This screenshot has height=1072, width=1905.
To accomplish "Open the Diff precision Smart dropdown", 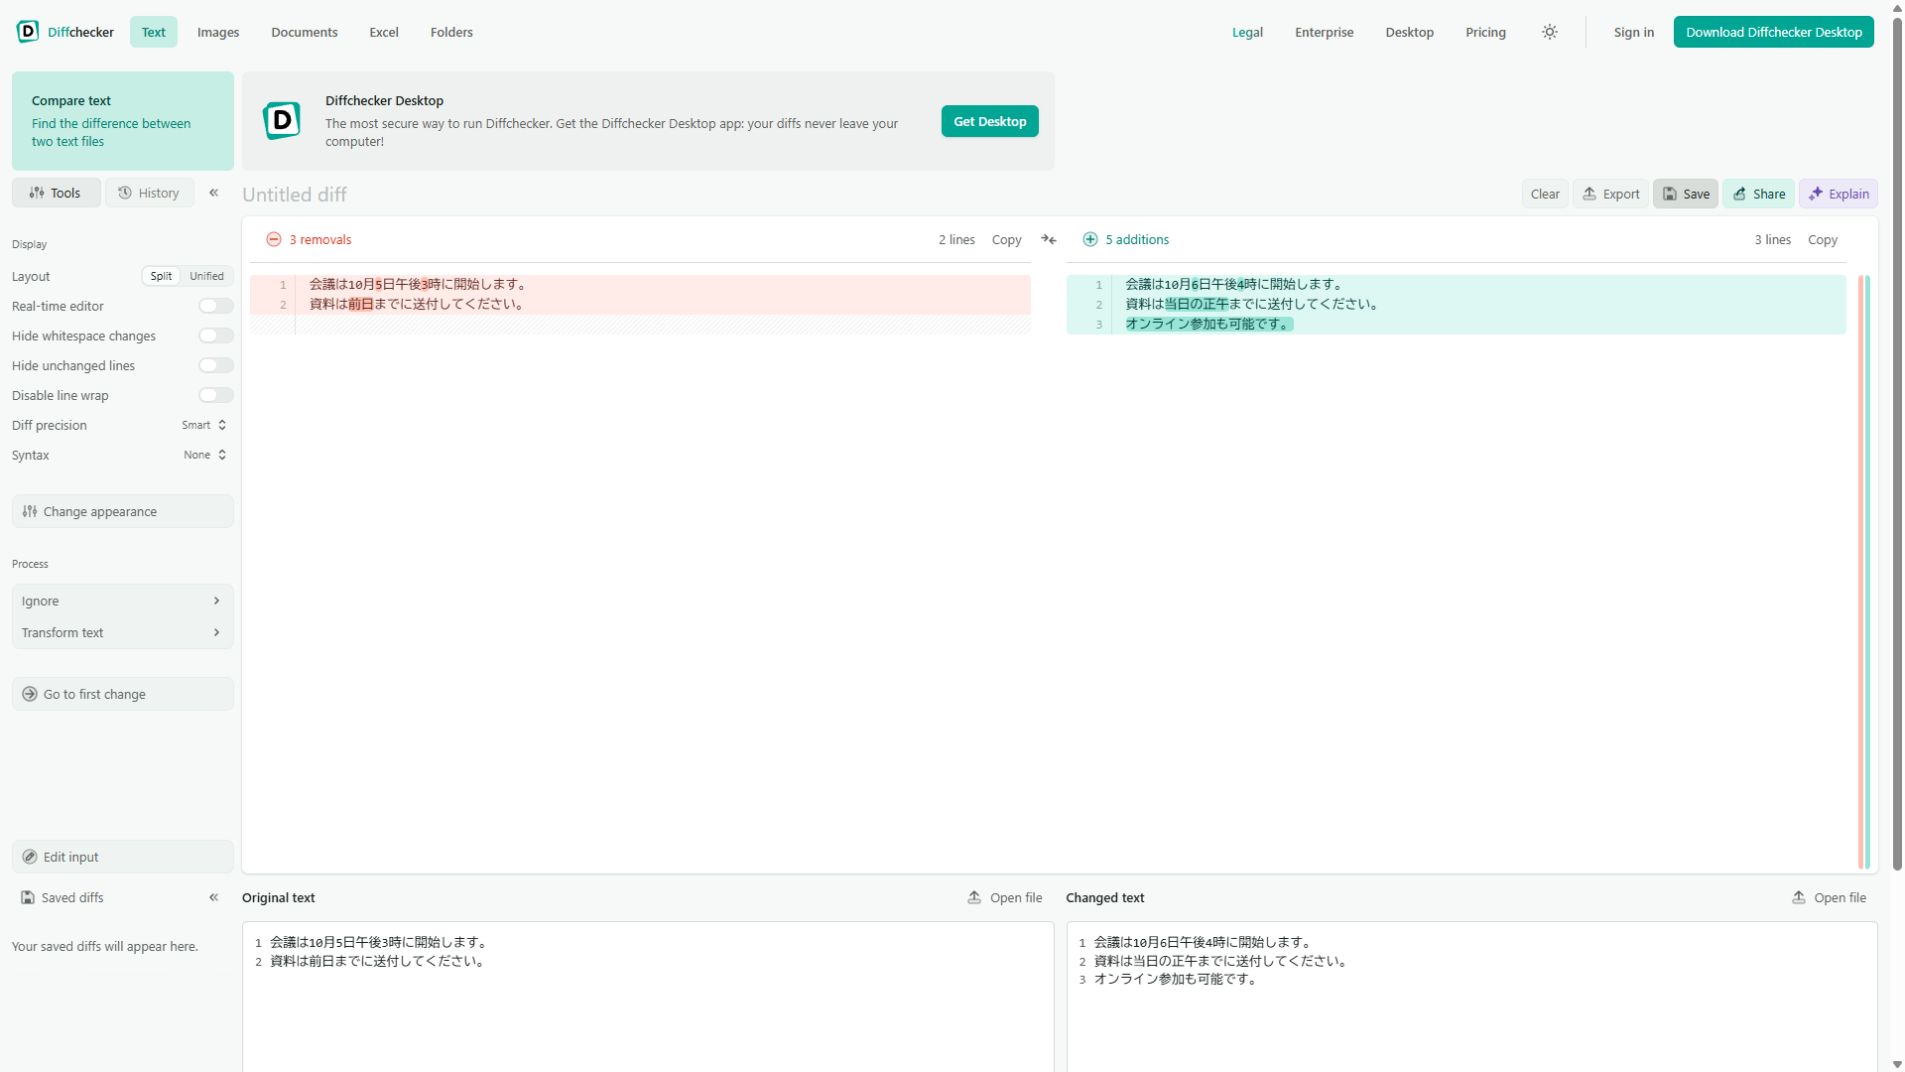I will pyautogui.click(x=204, y=425).
